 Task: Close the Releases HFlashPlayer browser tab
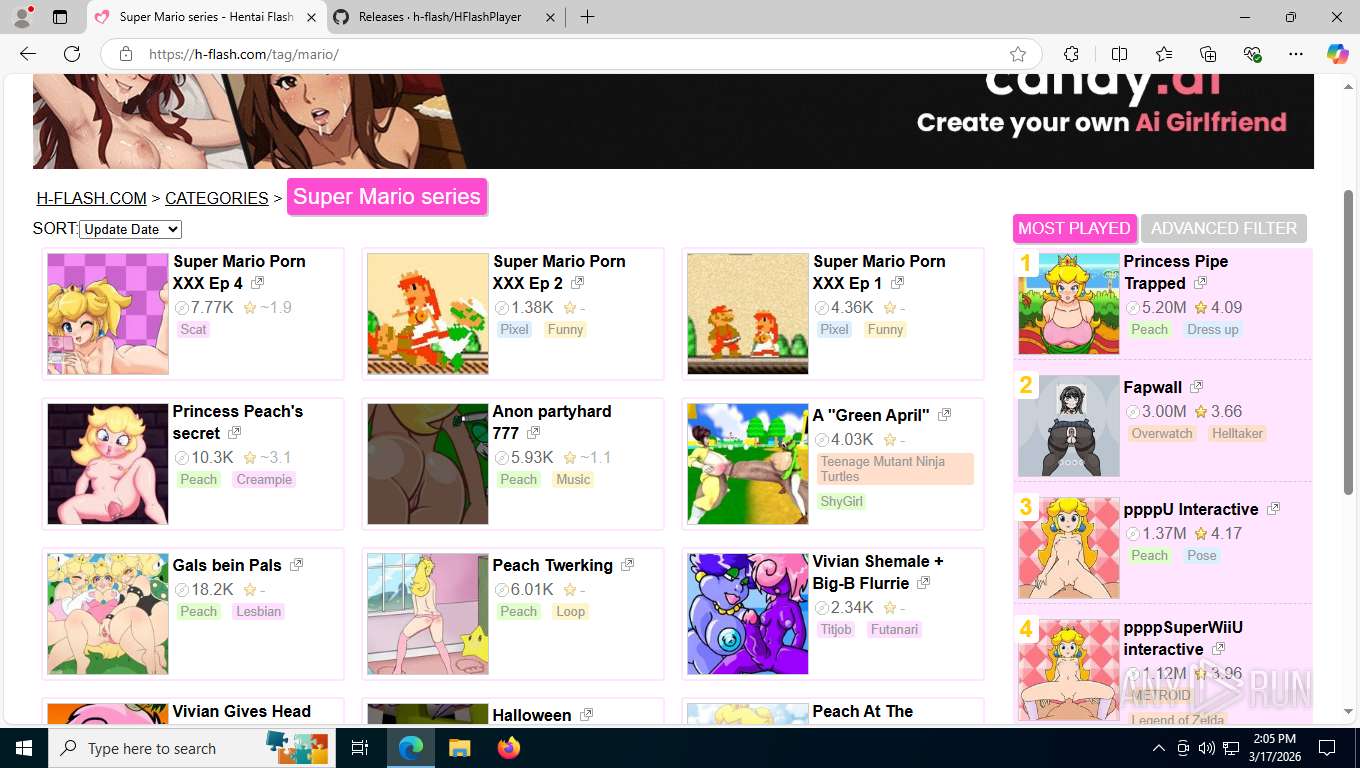point(550,17)
